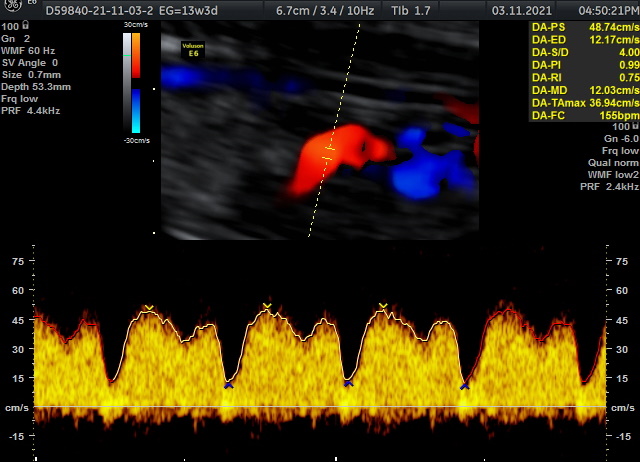The image size is (640, 462).
Task: Select the middle yellow peak systolic marker
Action: click(x=267, y=305)
